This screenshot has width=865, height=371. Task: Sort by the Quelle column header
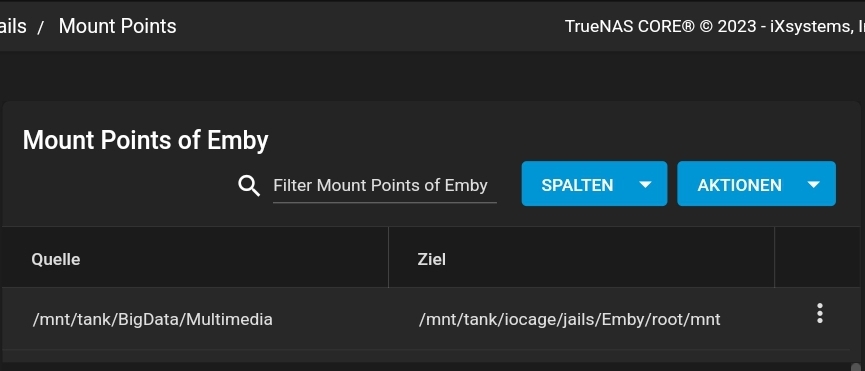[56, 259]
